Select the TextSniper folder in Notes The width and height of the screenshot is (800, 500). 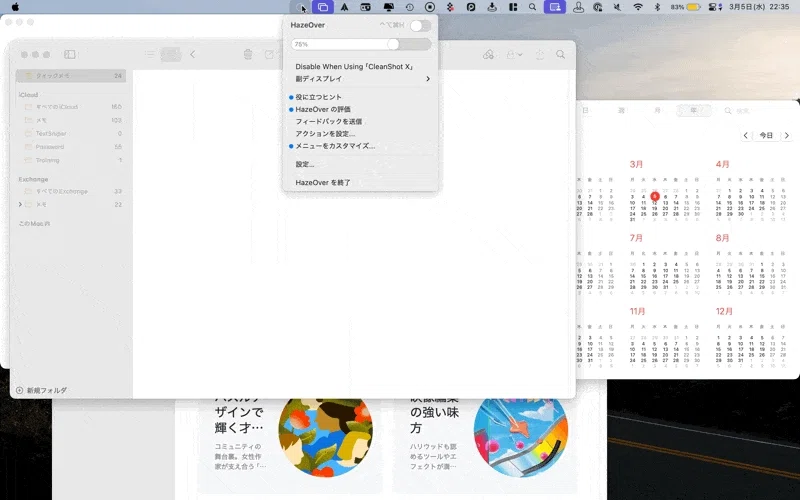tap(71, 133)
